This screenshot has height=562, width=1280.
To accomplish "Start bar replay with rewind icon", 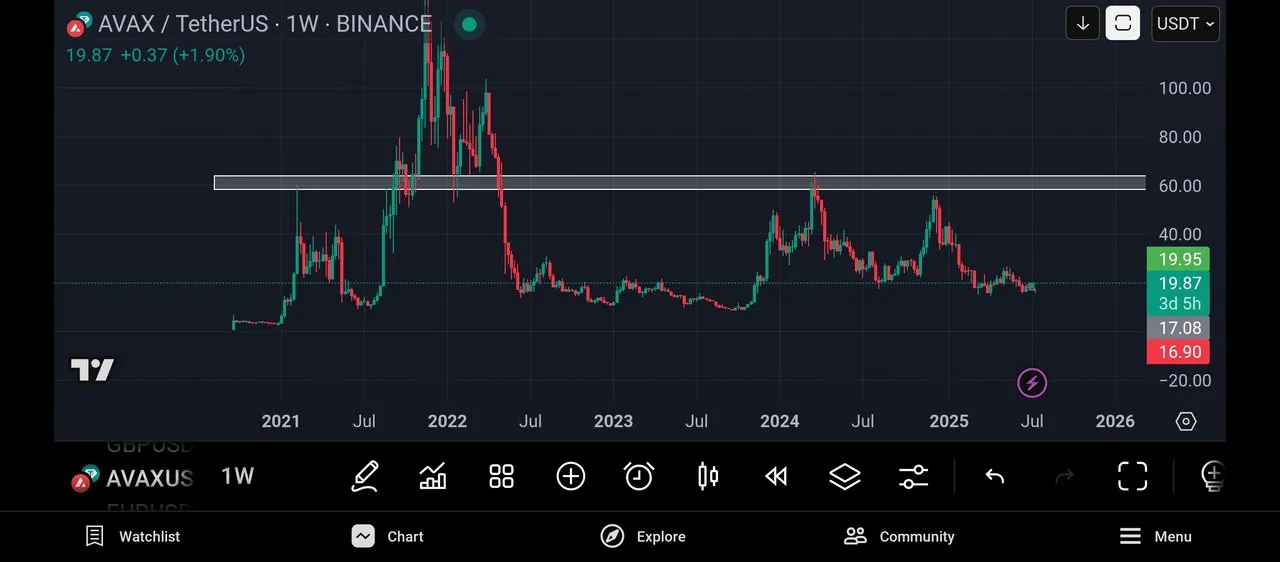I will click(776, 476).
